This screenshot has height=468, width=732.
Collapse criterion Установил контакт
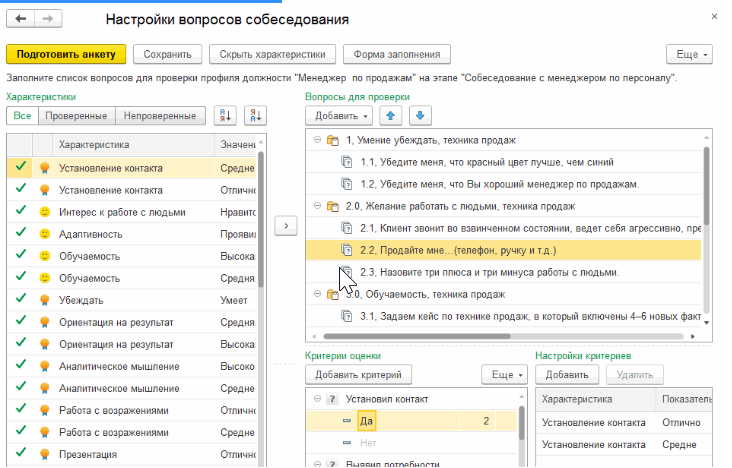pyautogui.click(x=317, y=399)
